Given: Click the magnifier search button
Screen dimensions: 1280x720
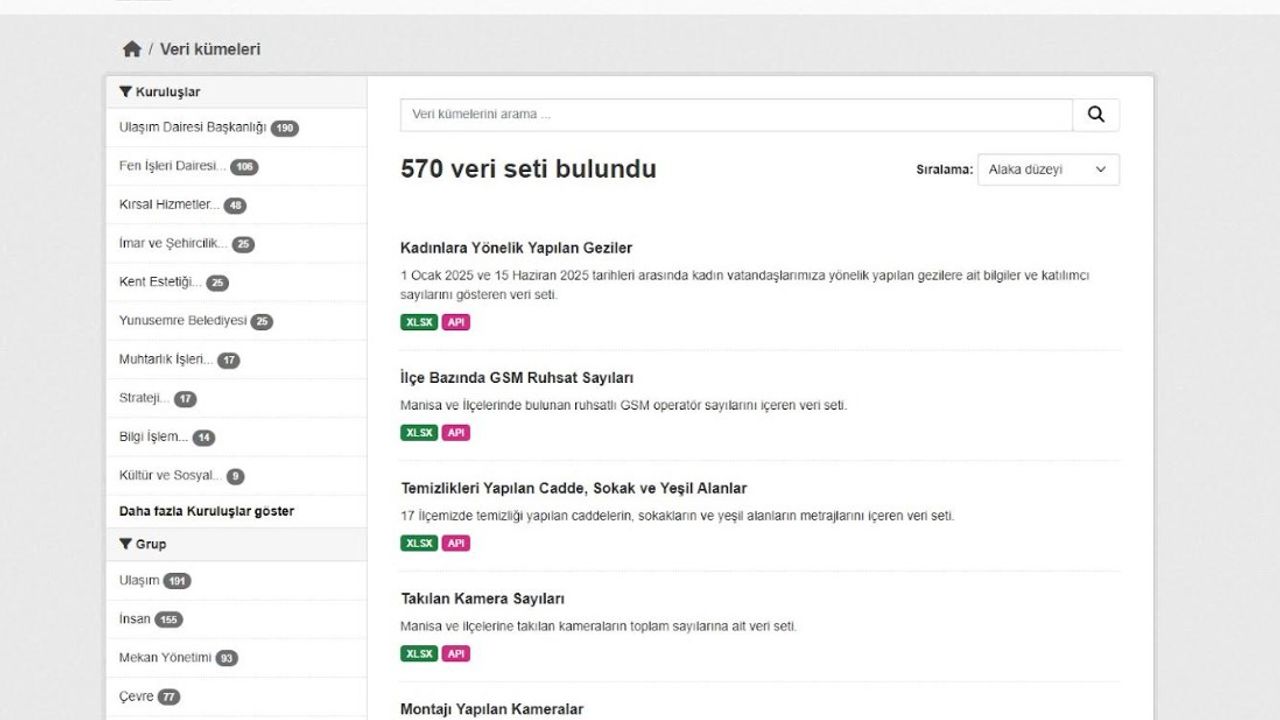Looking at the screenshot, I should [1096, 115].
